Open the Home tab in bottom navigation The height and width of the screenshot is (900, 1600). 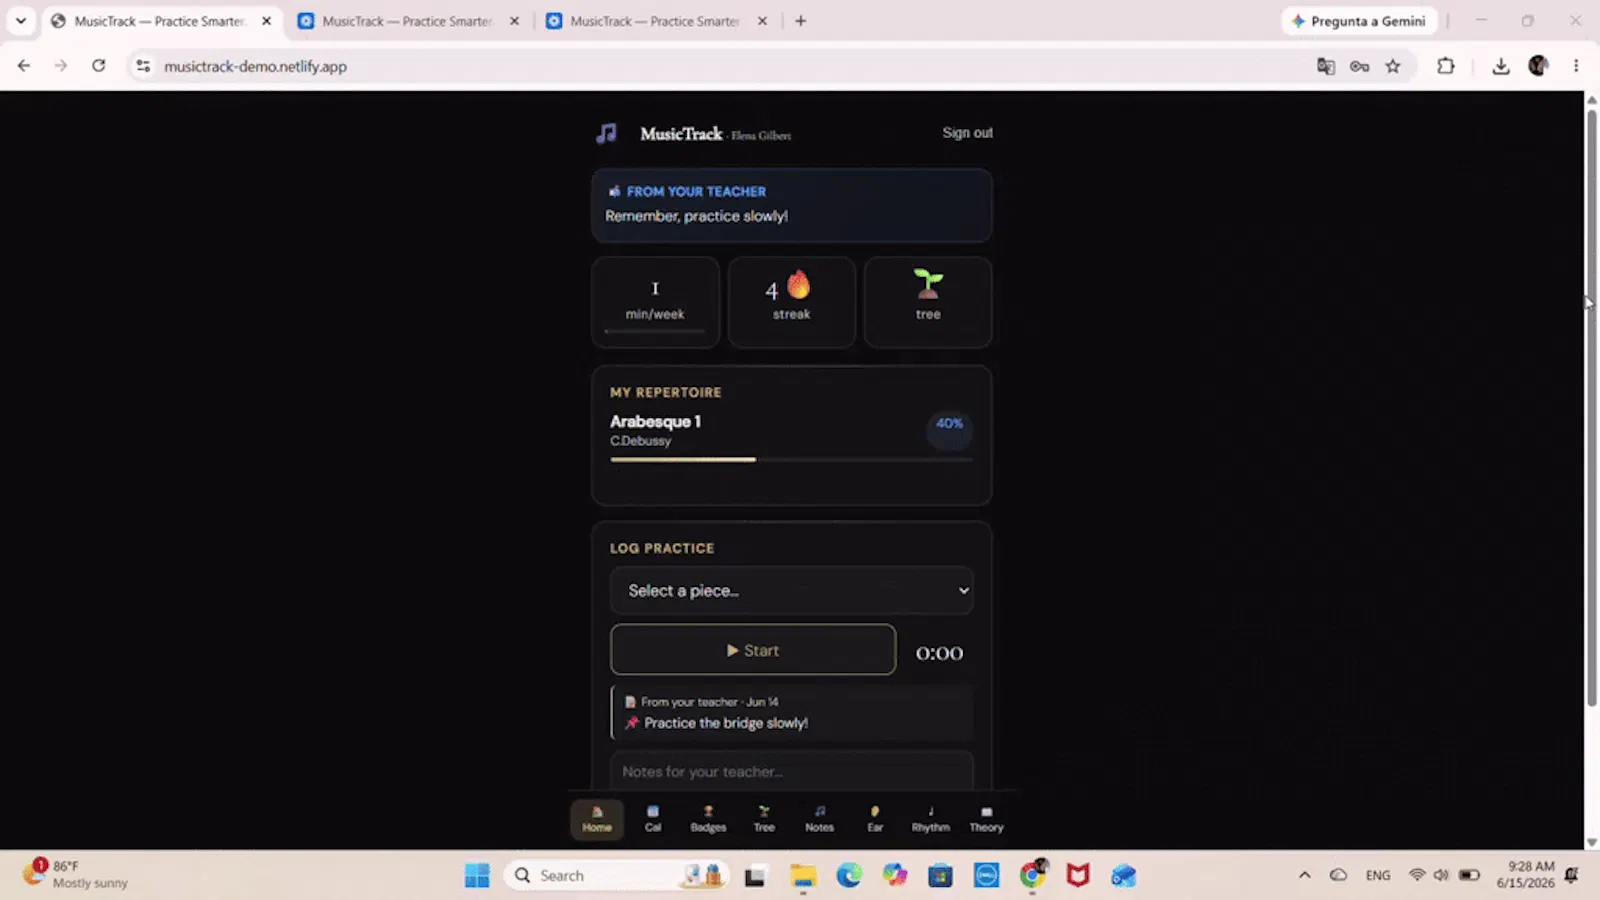[x=597, y=819]
